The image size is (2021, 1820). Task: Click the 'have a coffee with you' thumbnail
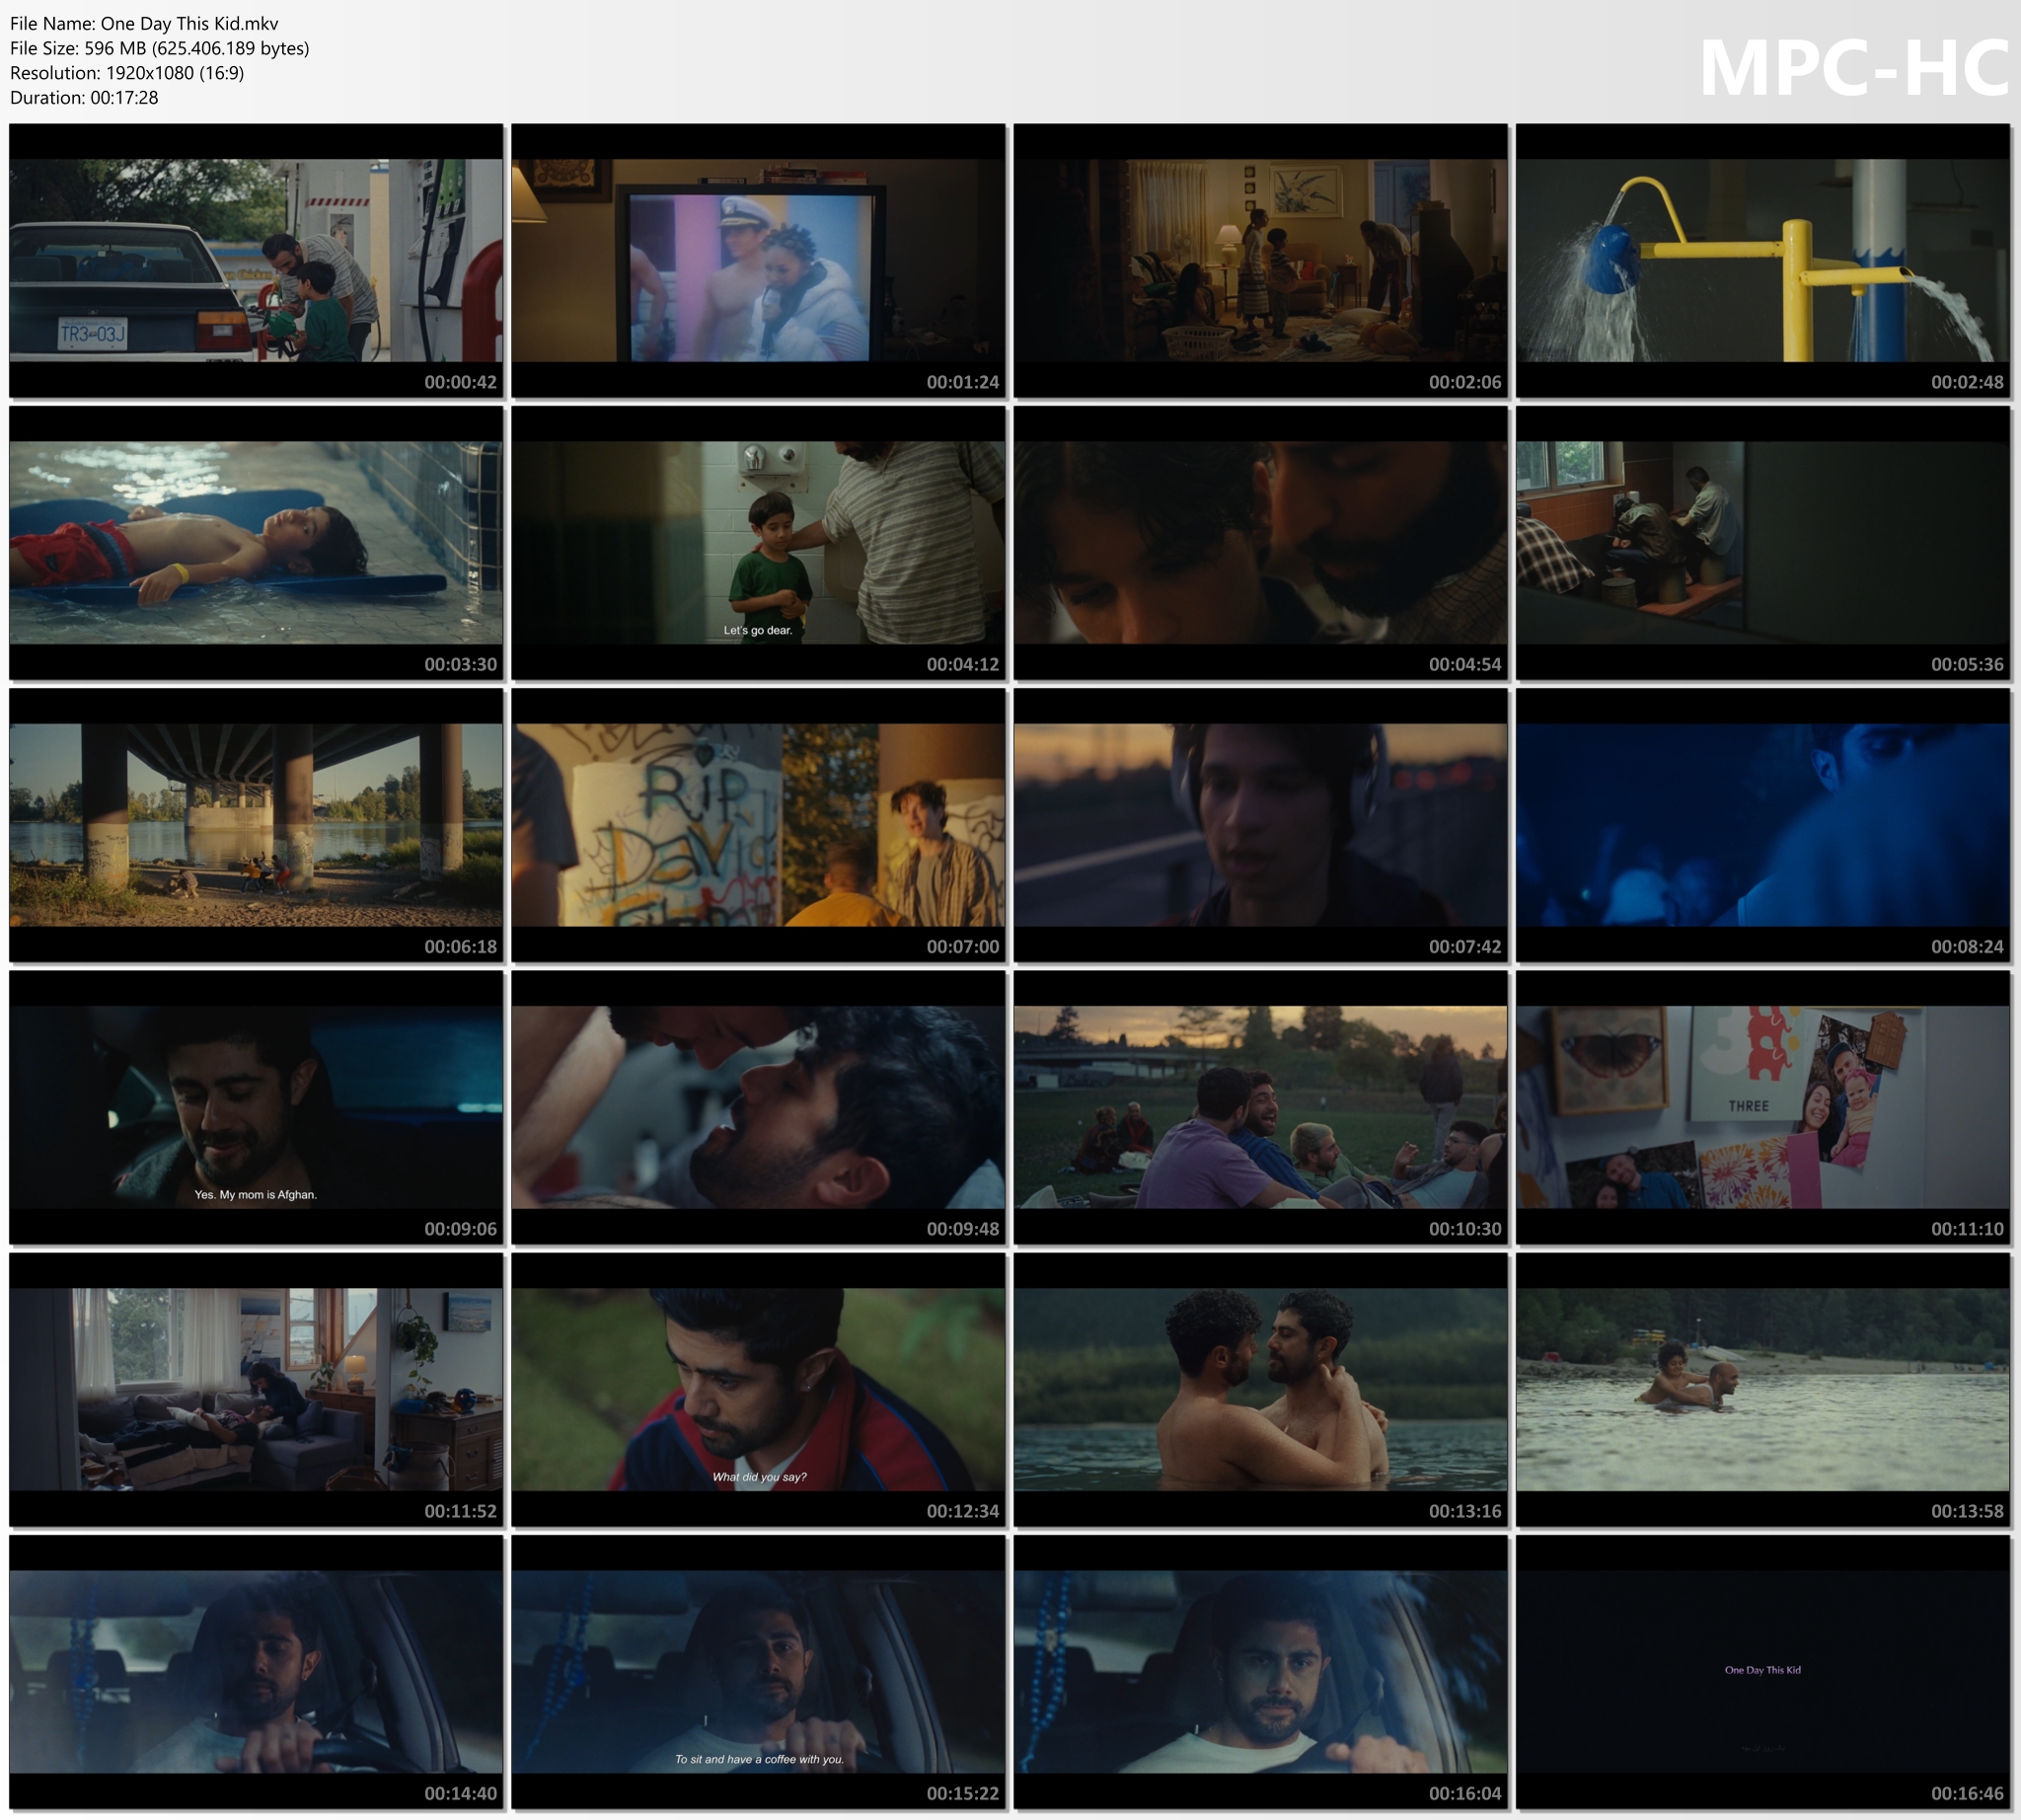[758, 1670]
